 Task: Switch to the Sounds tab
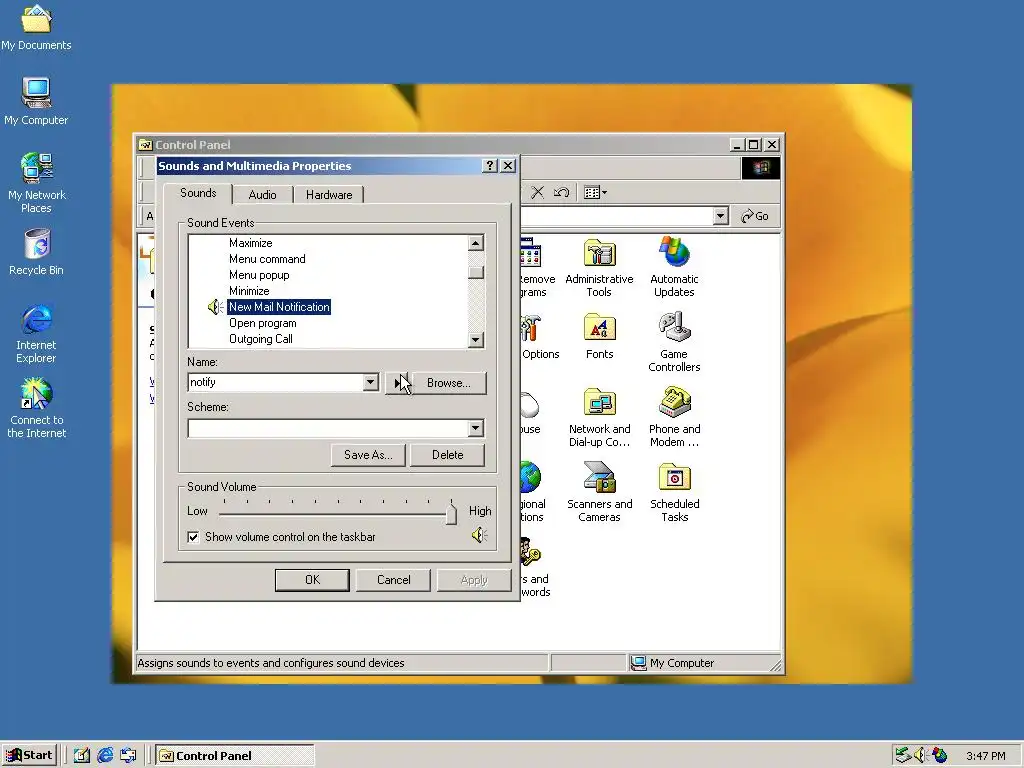coord(198,193)
